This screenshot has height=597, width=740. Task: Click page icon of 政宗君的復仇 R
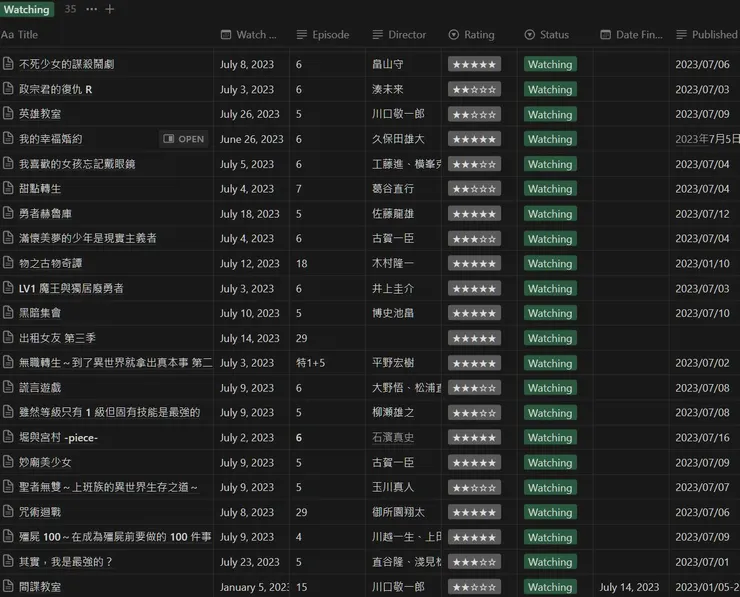8,88
